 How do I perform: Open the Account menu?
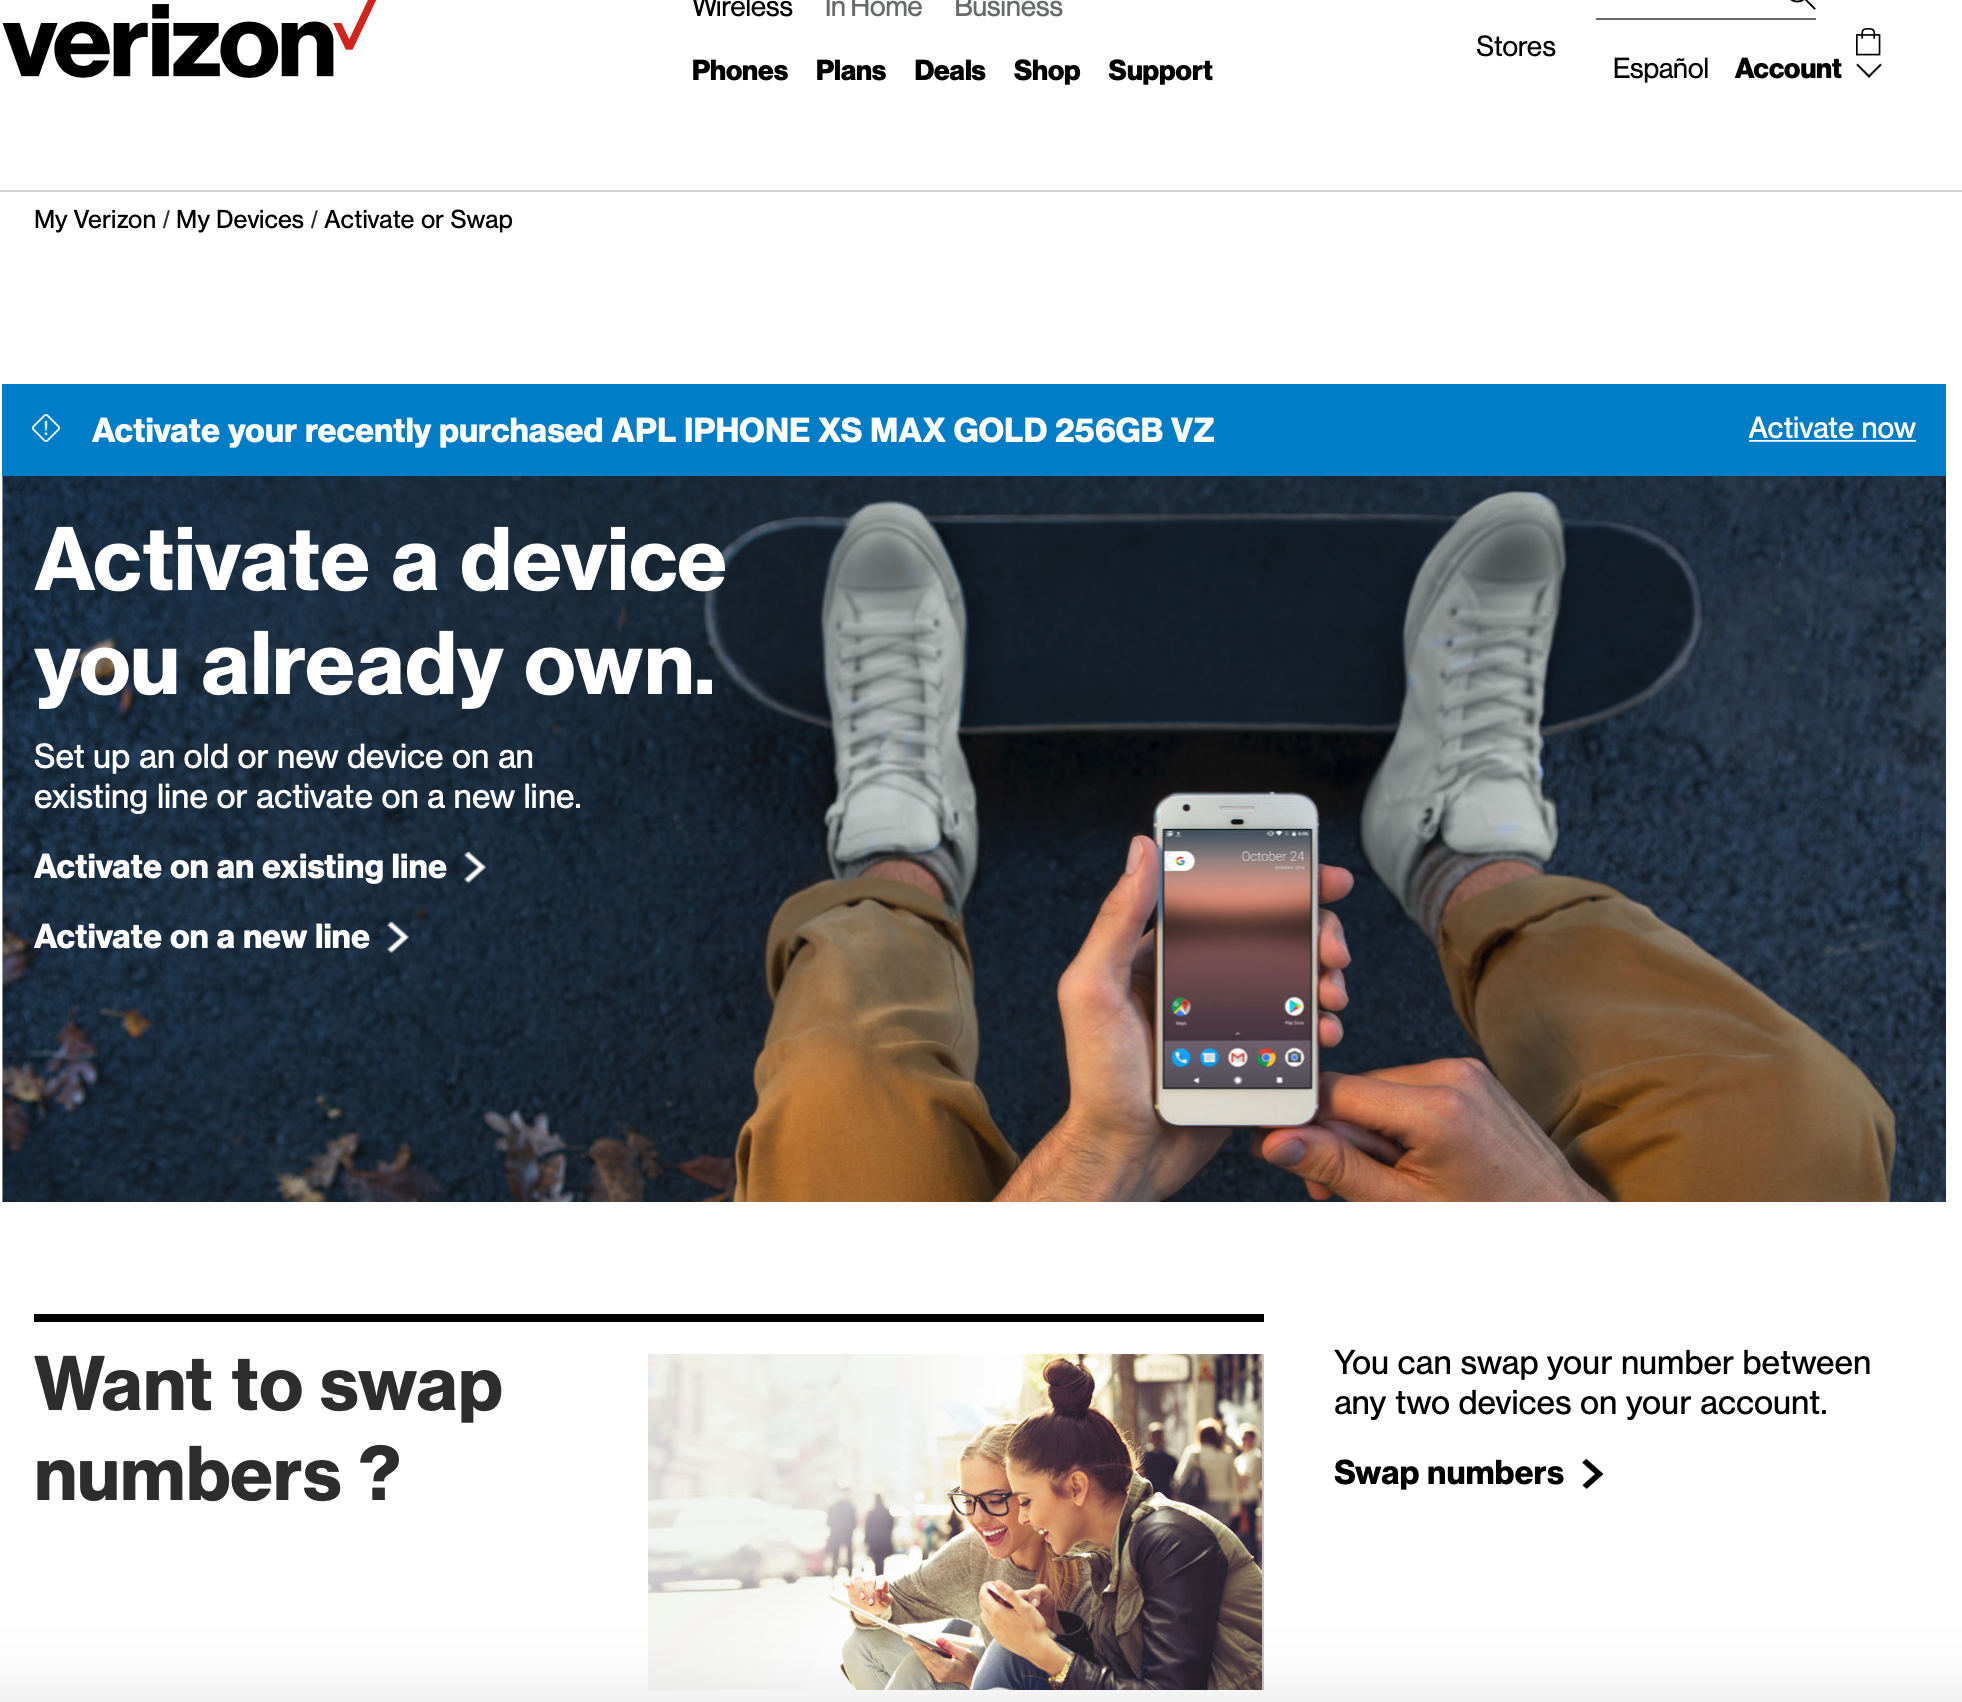pos(1788,69)
